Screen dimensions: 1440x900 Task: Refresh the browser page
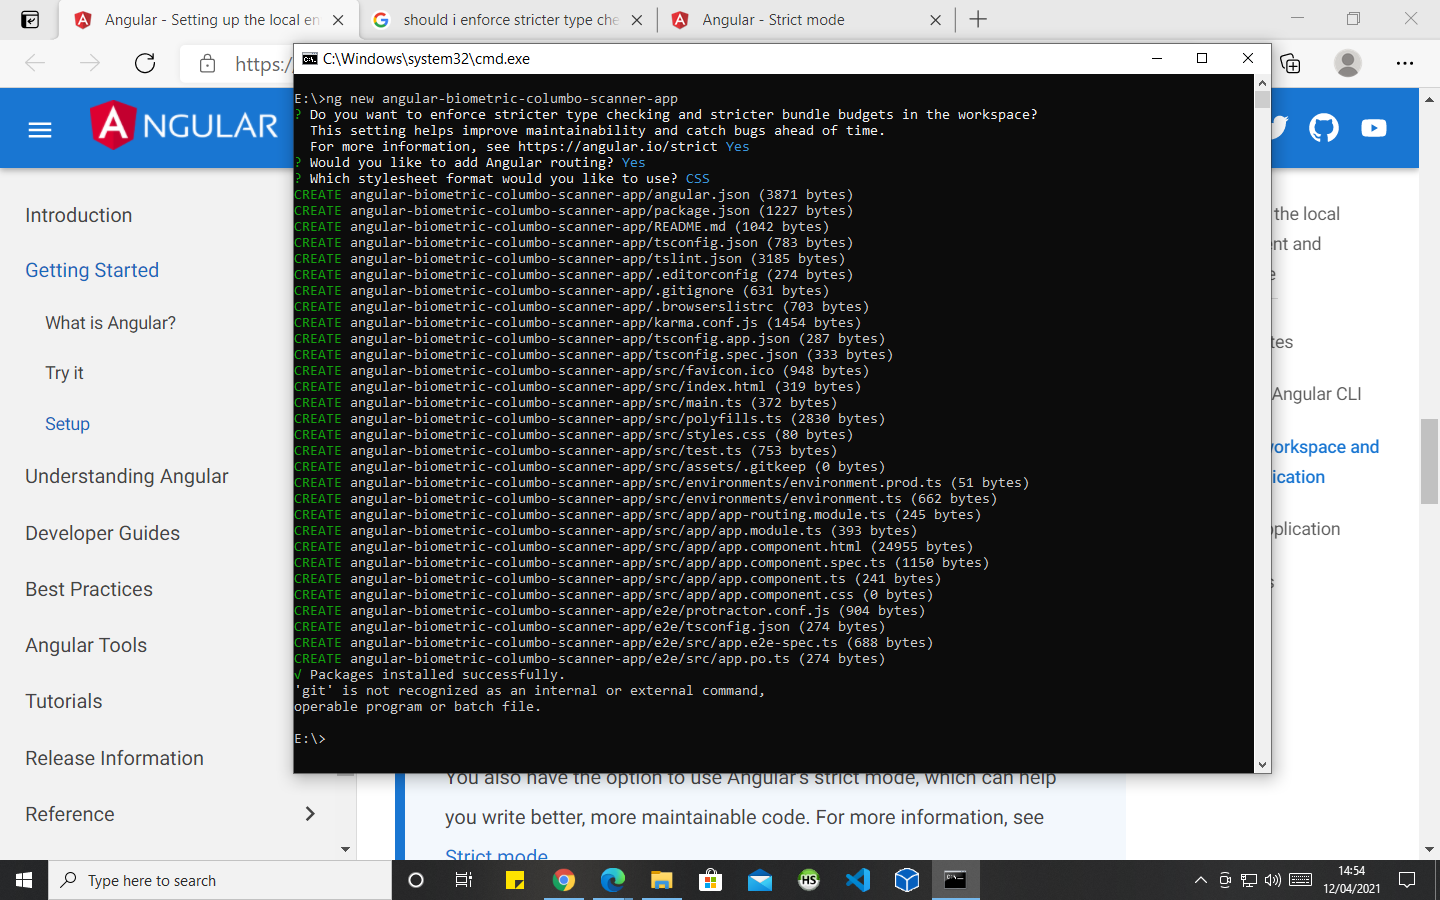click(145, 64)
